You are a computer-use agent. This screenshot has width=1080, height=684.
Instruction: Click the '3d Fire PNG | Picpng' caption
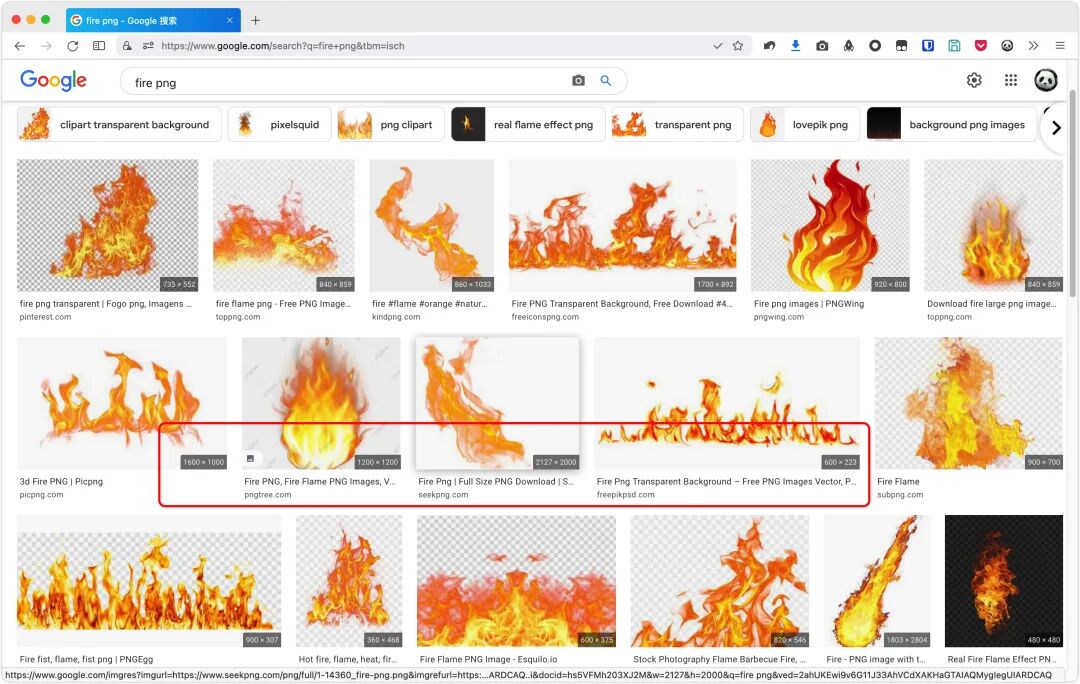(61, 481)
